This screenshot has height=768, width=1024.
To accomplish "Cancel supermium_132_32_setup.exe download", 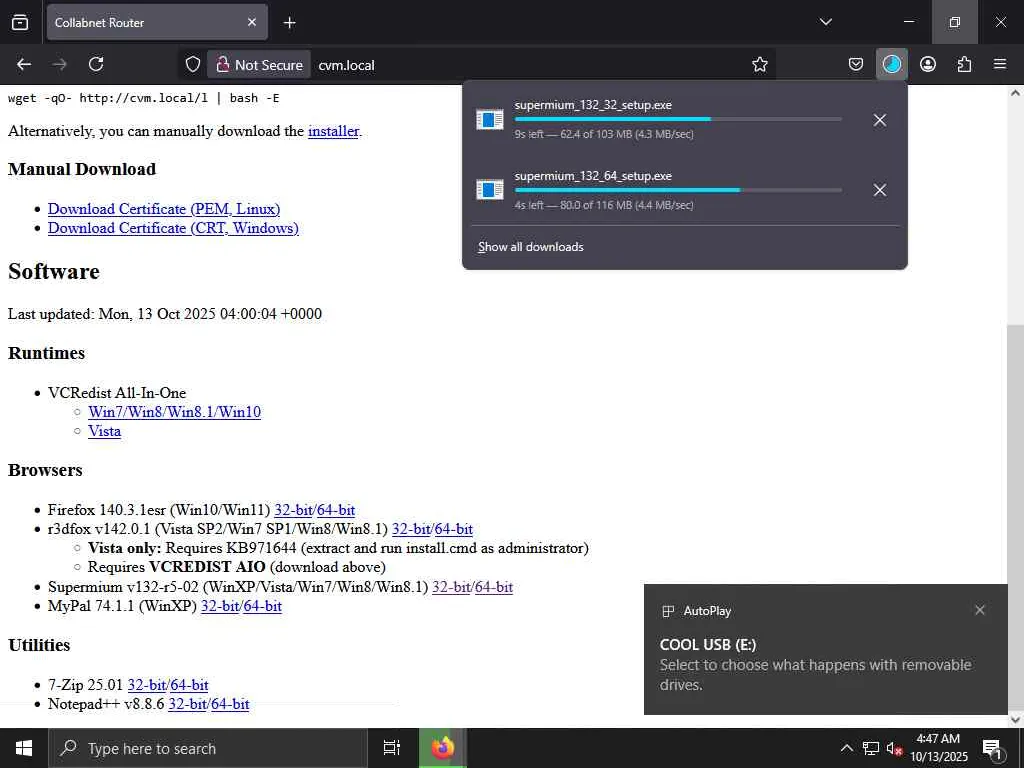I will point(880,120).
